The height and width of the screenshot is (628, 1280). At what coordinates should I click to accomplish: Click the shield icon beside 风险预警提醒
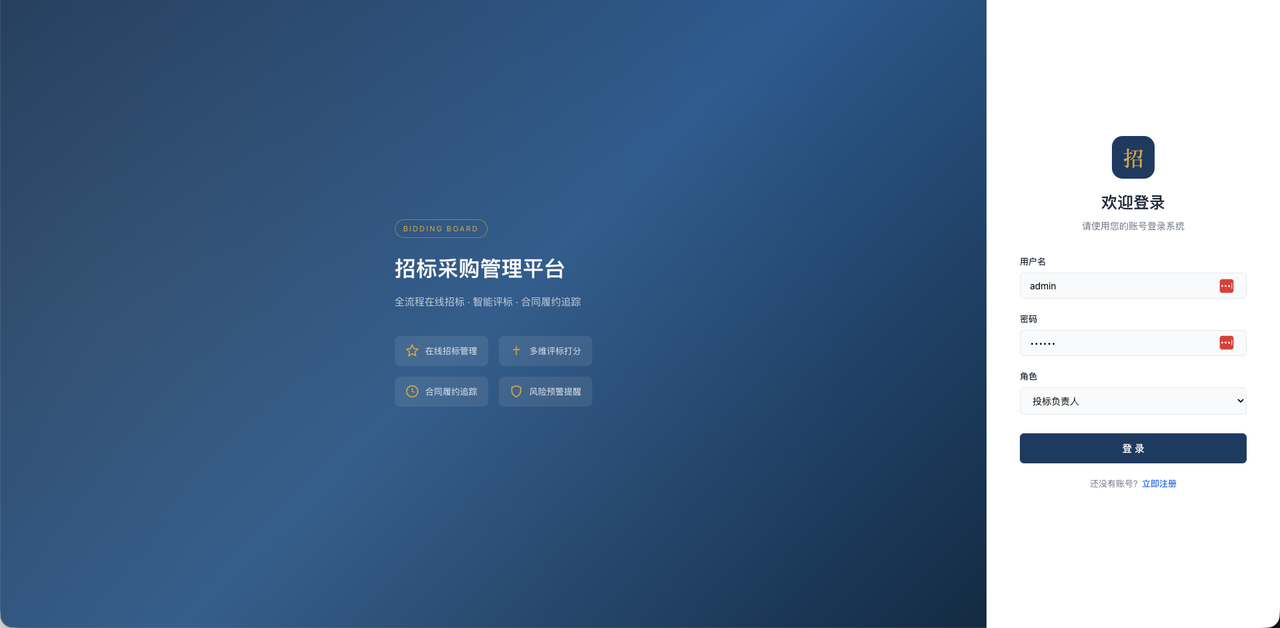coord(516,391)
